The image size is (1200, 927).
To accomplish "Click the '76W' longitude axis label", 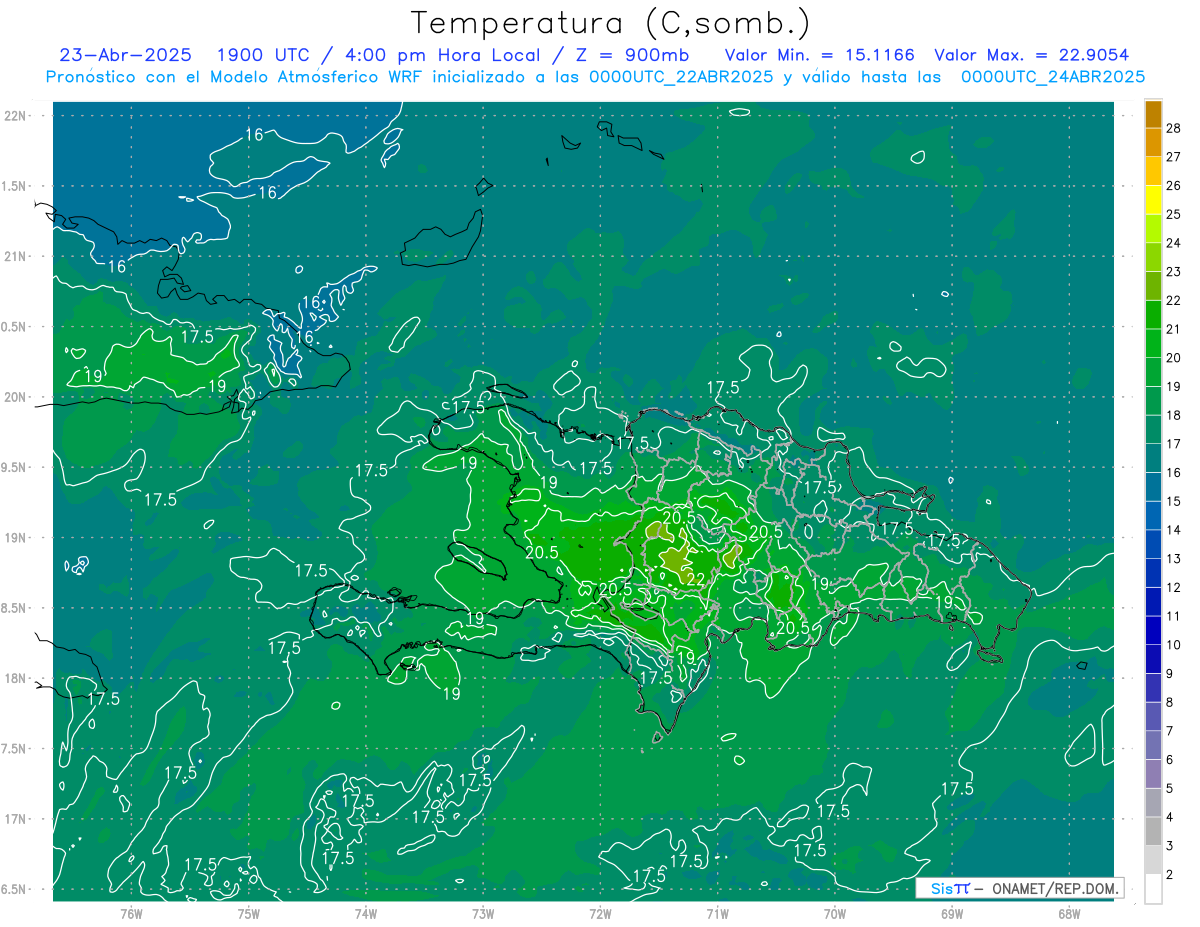I will coord(131,914).
